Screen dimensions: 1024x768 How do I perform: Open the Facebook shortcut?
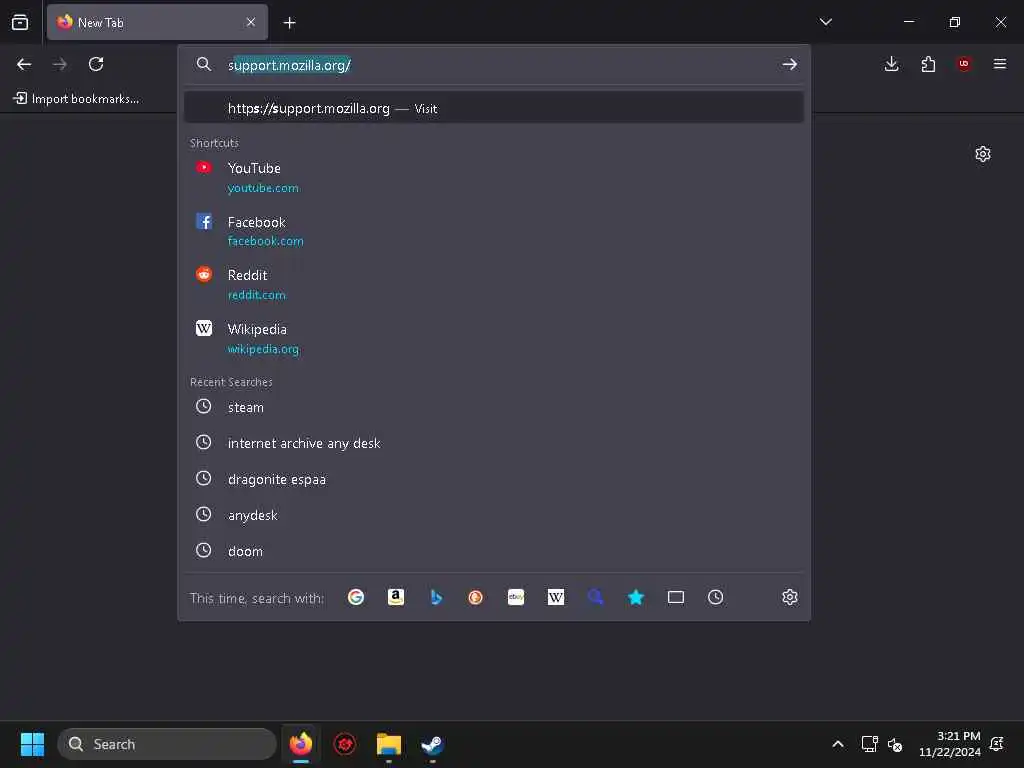[x=494, y=231]
